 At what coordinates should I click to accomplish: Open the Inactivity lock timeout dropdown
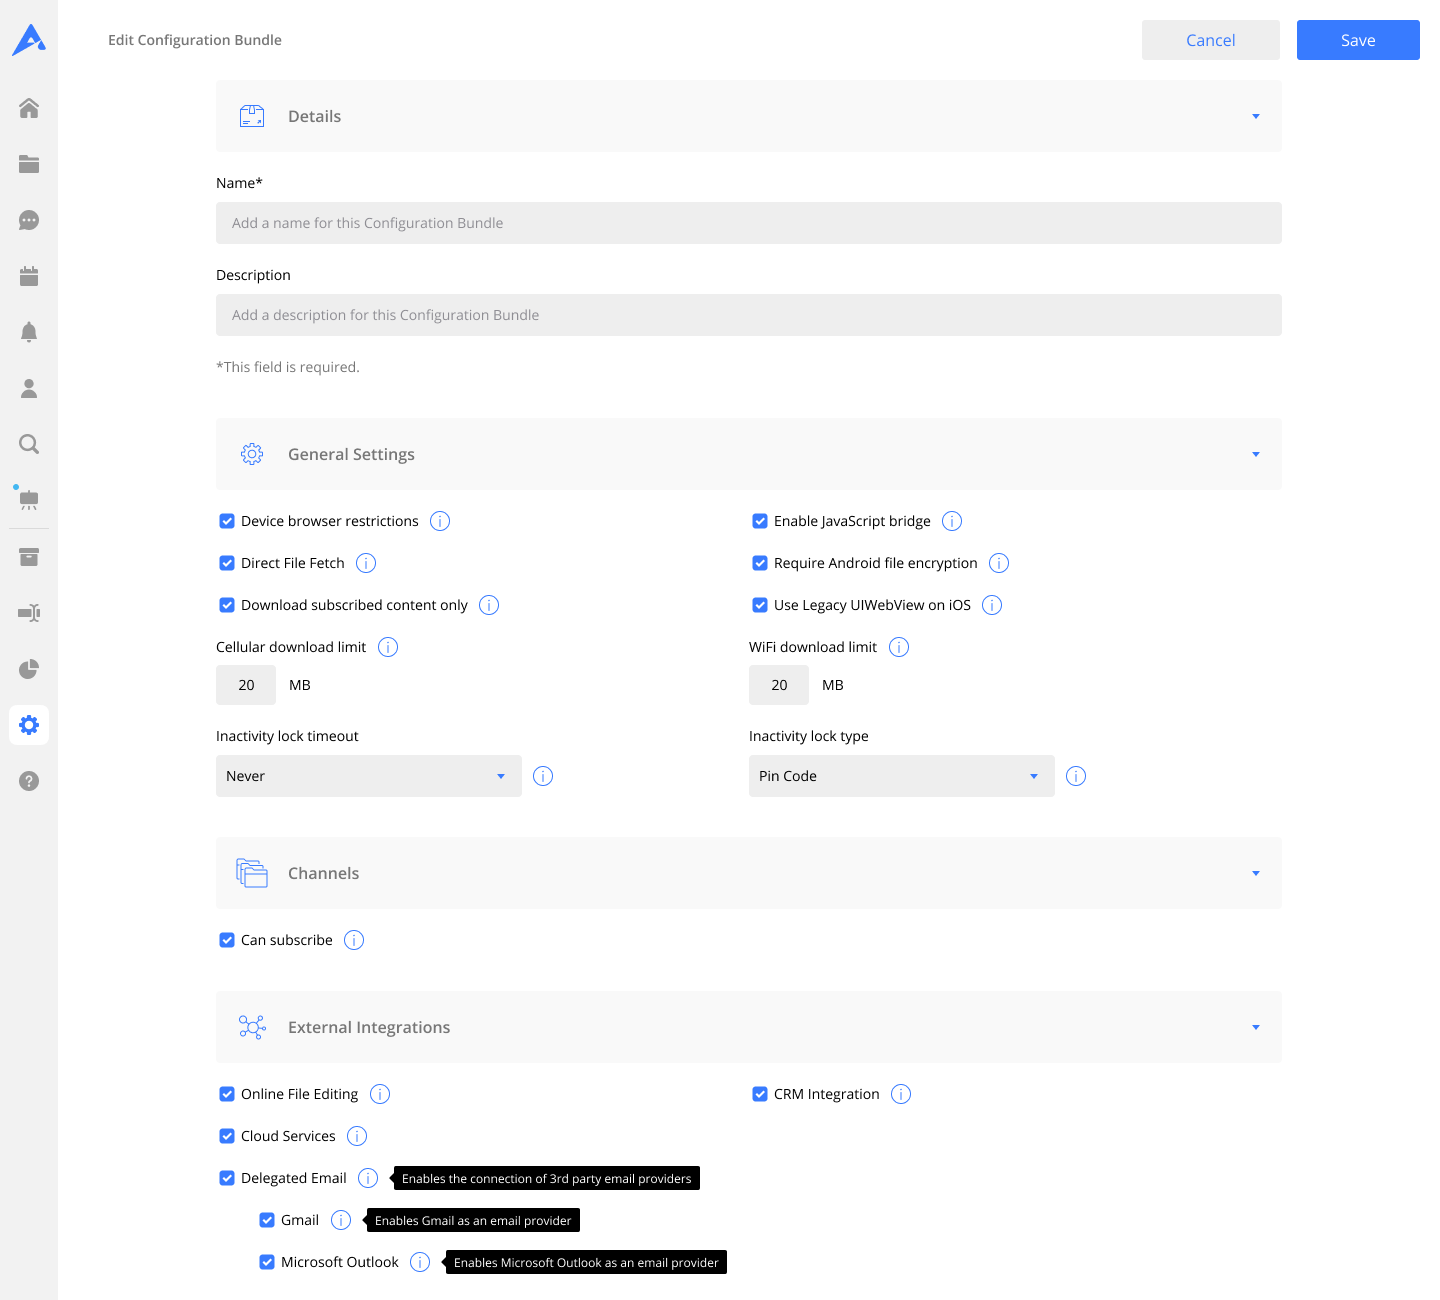[368, 776]
